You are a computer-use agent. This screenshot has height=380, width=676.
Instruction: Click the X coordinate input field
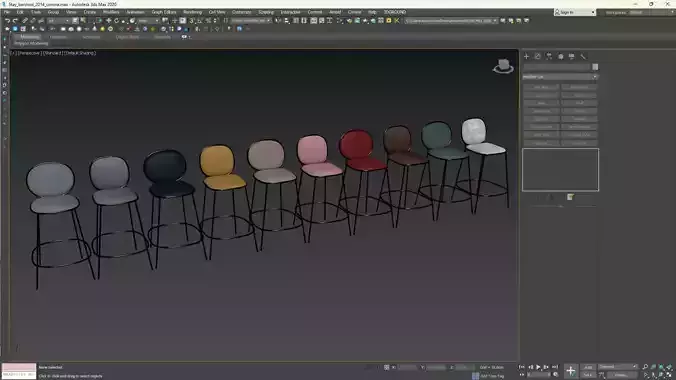(x=407, y=367)
